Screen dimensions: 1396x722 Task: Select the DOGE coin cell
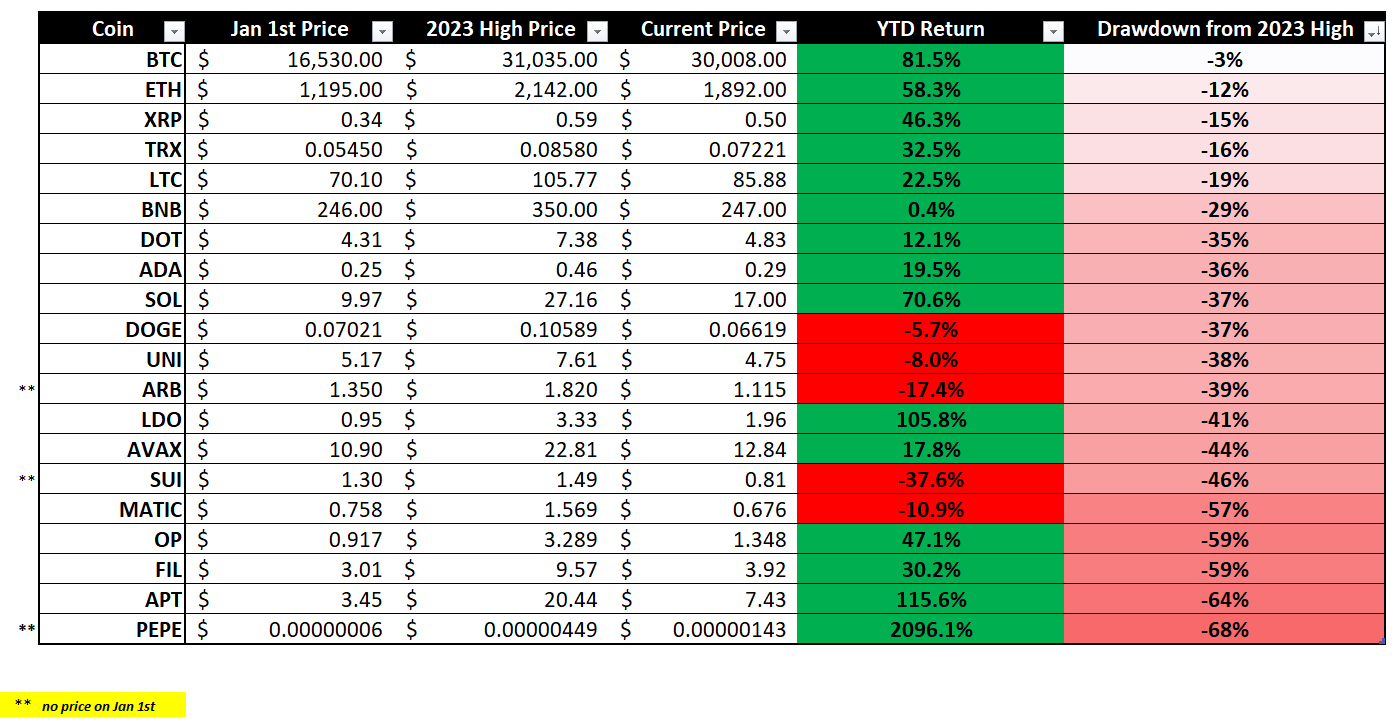click(x=112, y=330)
